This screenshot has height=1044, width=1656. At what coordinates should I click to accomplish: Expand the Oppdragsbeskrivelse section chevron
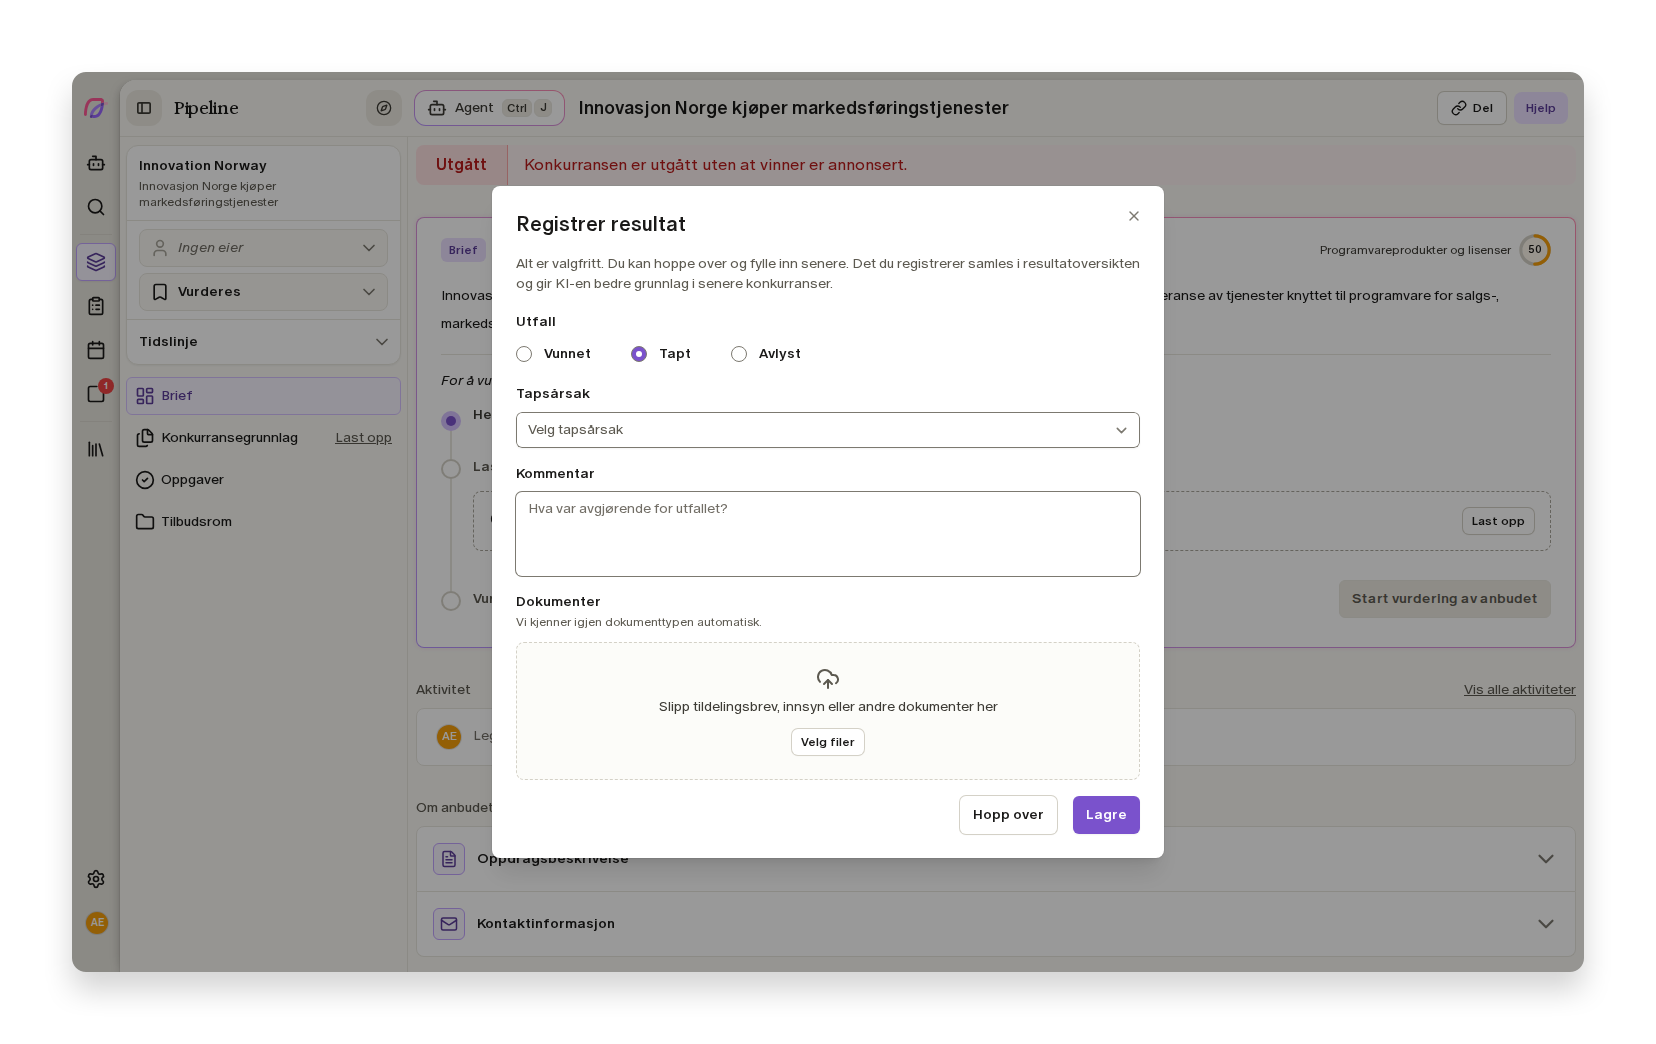pyautogui.click(x=1546, y=859)
